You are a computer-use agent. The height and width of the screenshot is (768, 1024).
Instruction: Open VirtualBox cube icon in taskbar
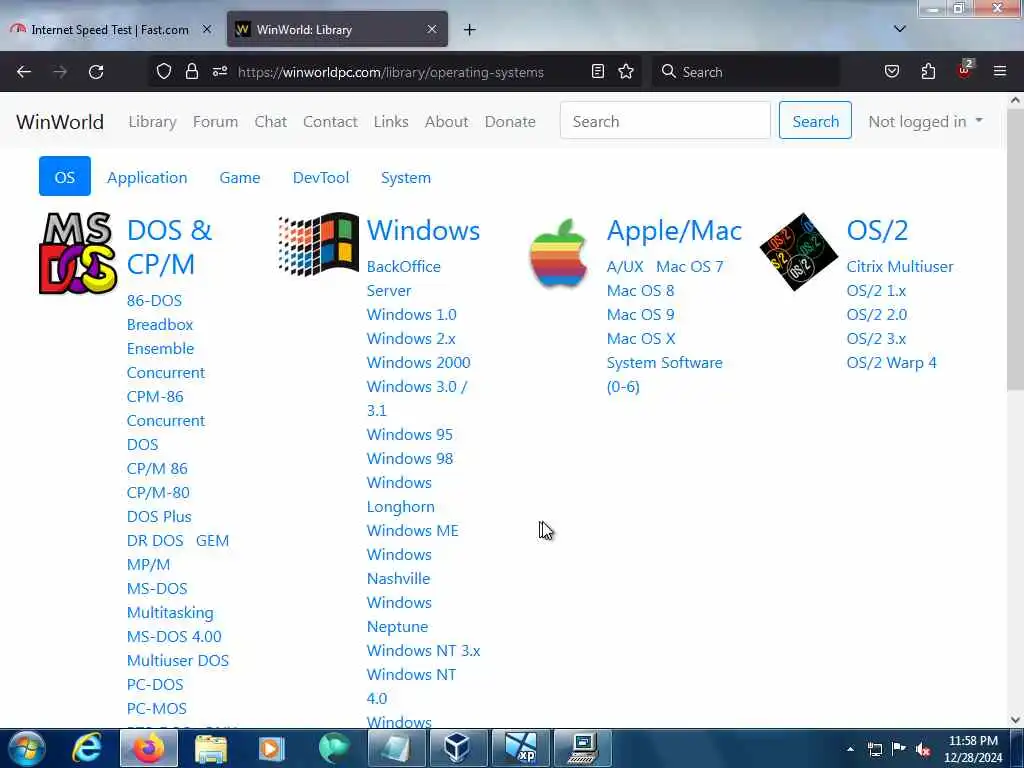click(x=457, y=748)
